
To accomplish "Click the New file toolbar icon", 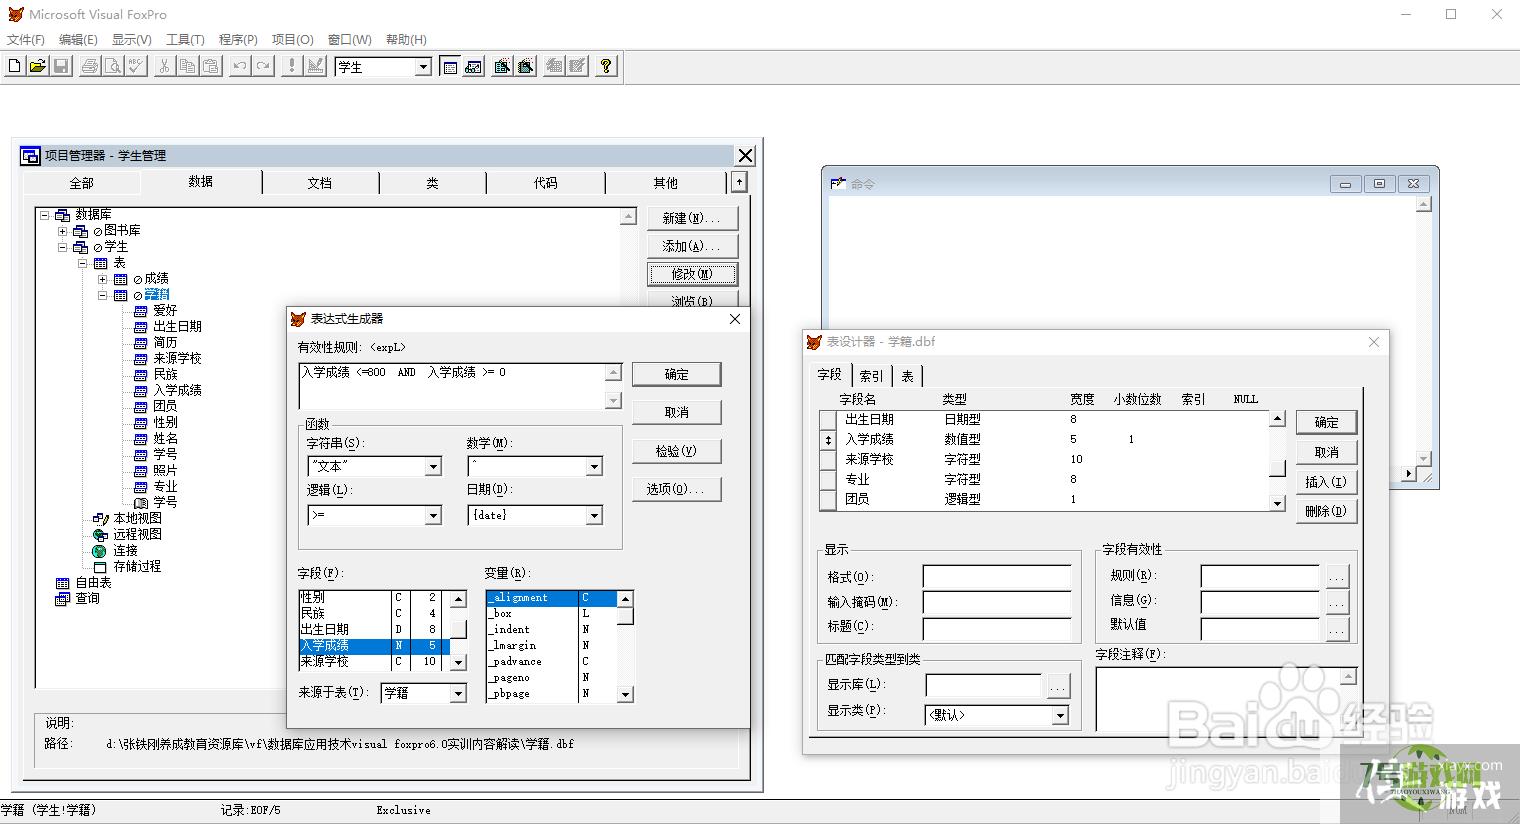I will [14, 66].
